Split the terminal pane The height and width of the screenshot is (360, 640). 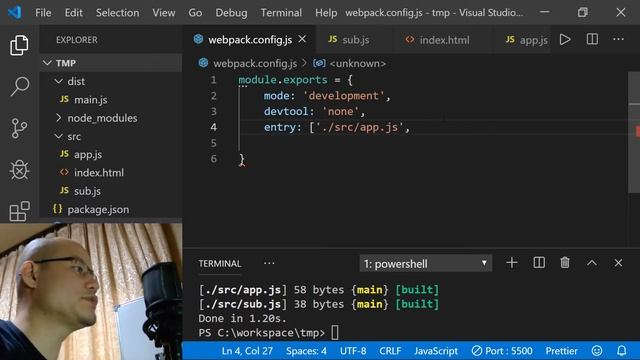(539, 263)
